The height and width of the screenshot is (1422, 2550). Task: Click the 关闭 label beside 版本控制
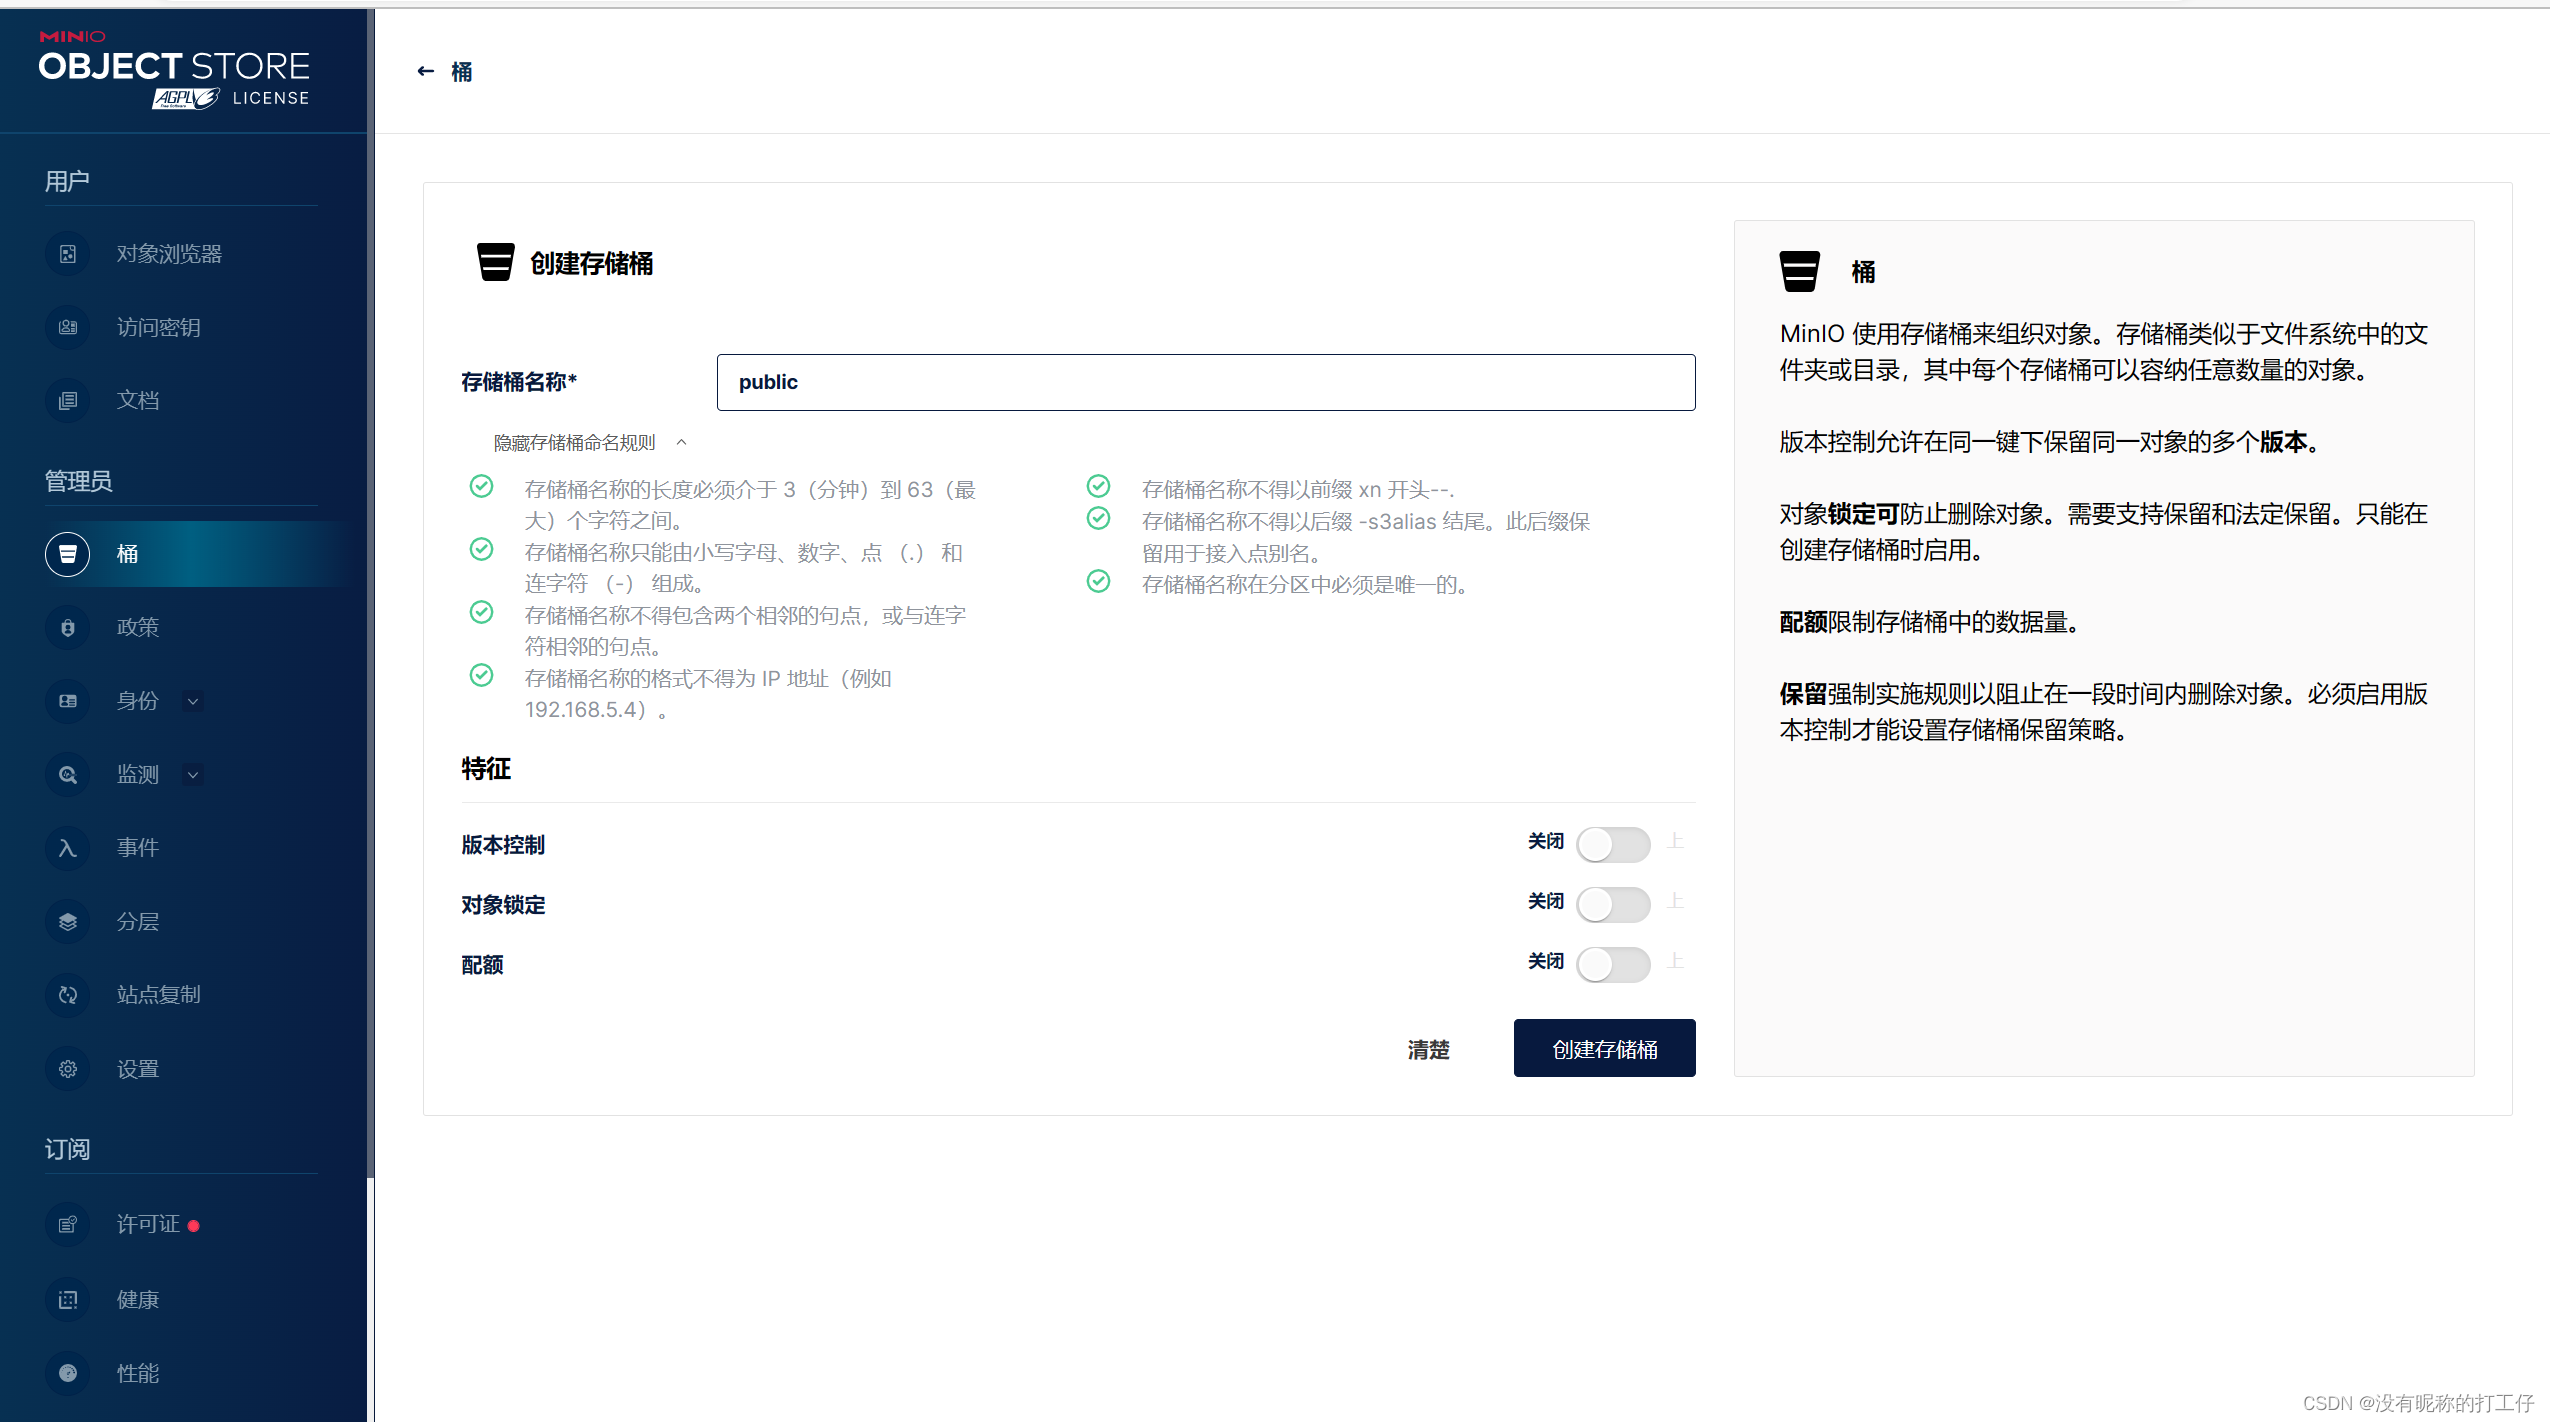(1546, 842)
